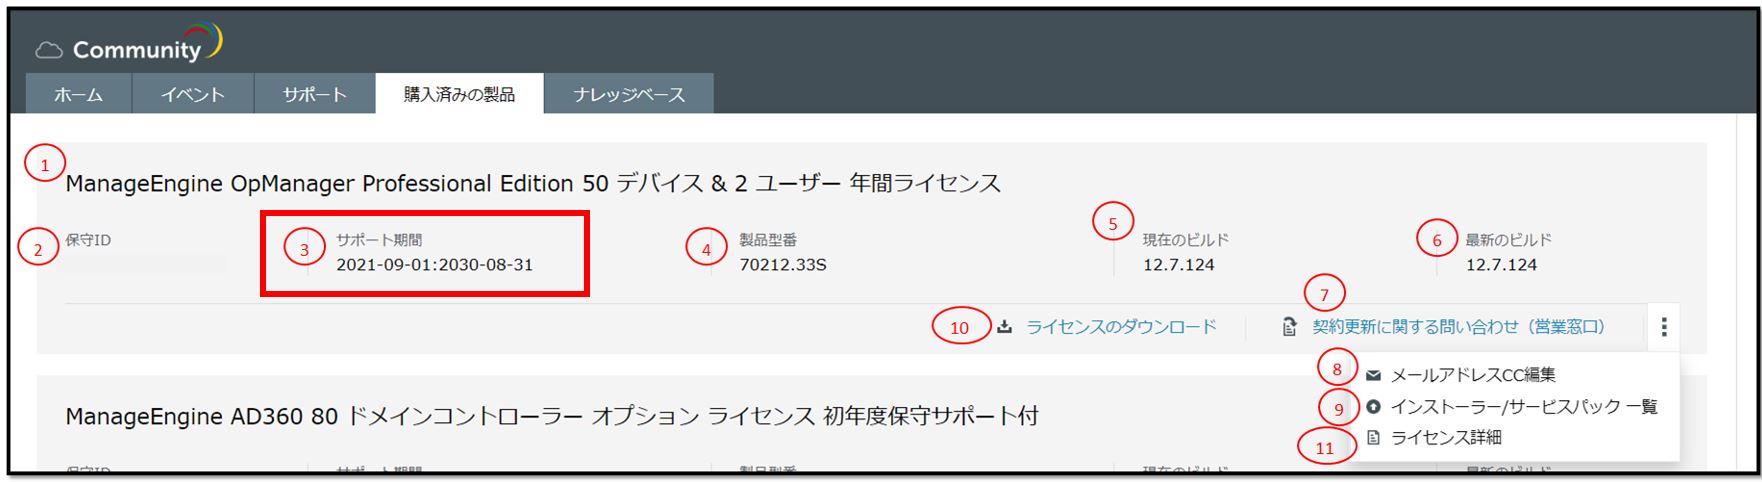The image size is (1762, 482).
Task: Go to the サポート tab
Action: 315,94
